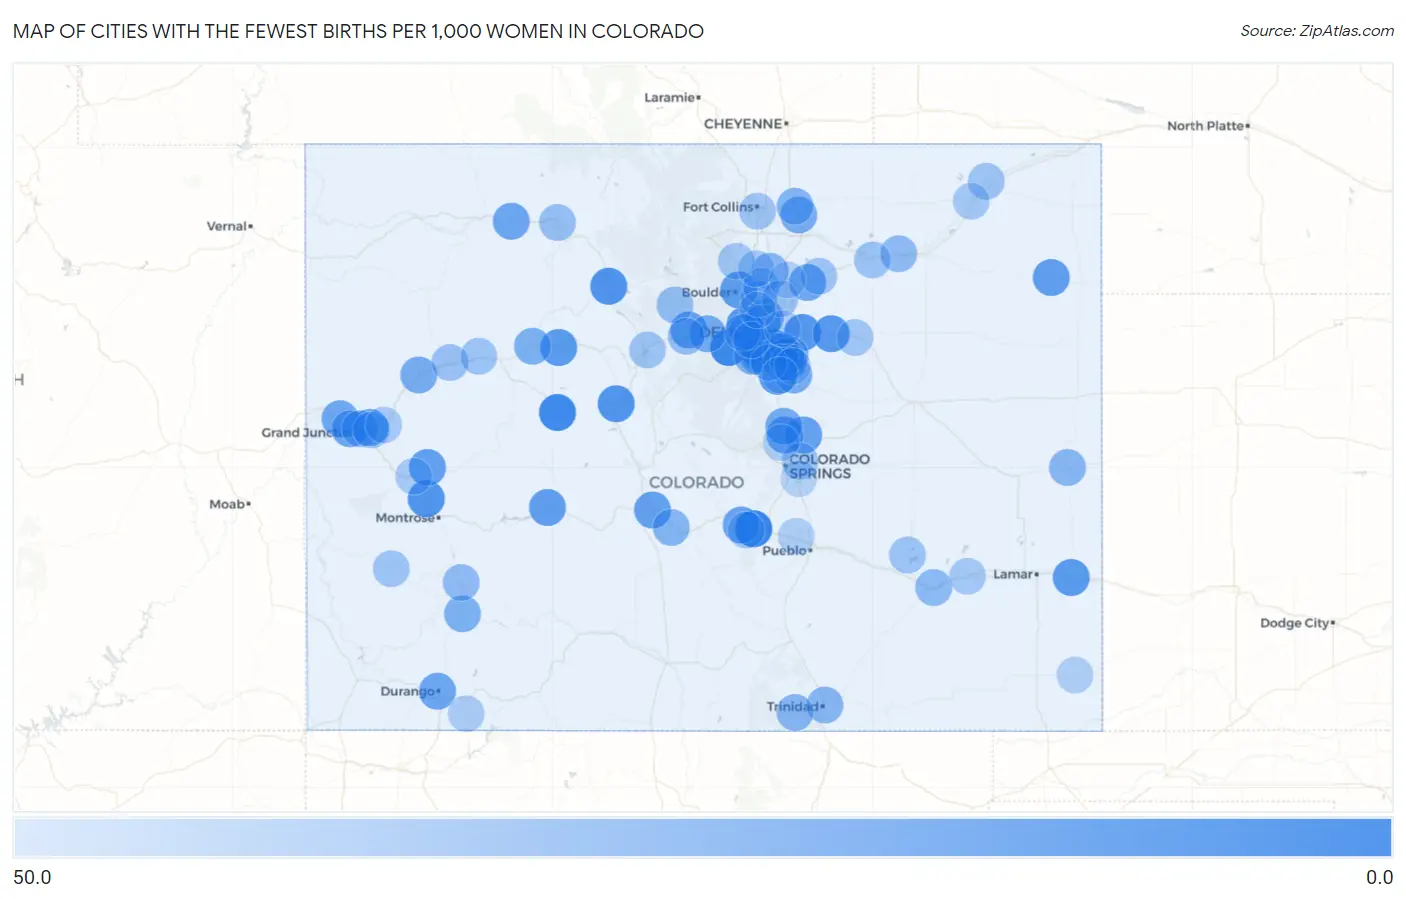Select the dark circle near Kansas border north
1406x899 pixels.
click(1051, 277)
